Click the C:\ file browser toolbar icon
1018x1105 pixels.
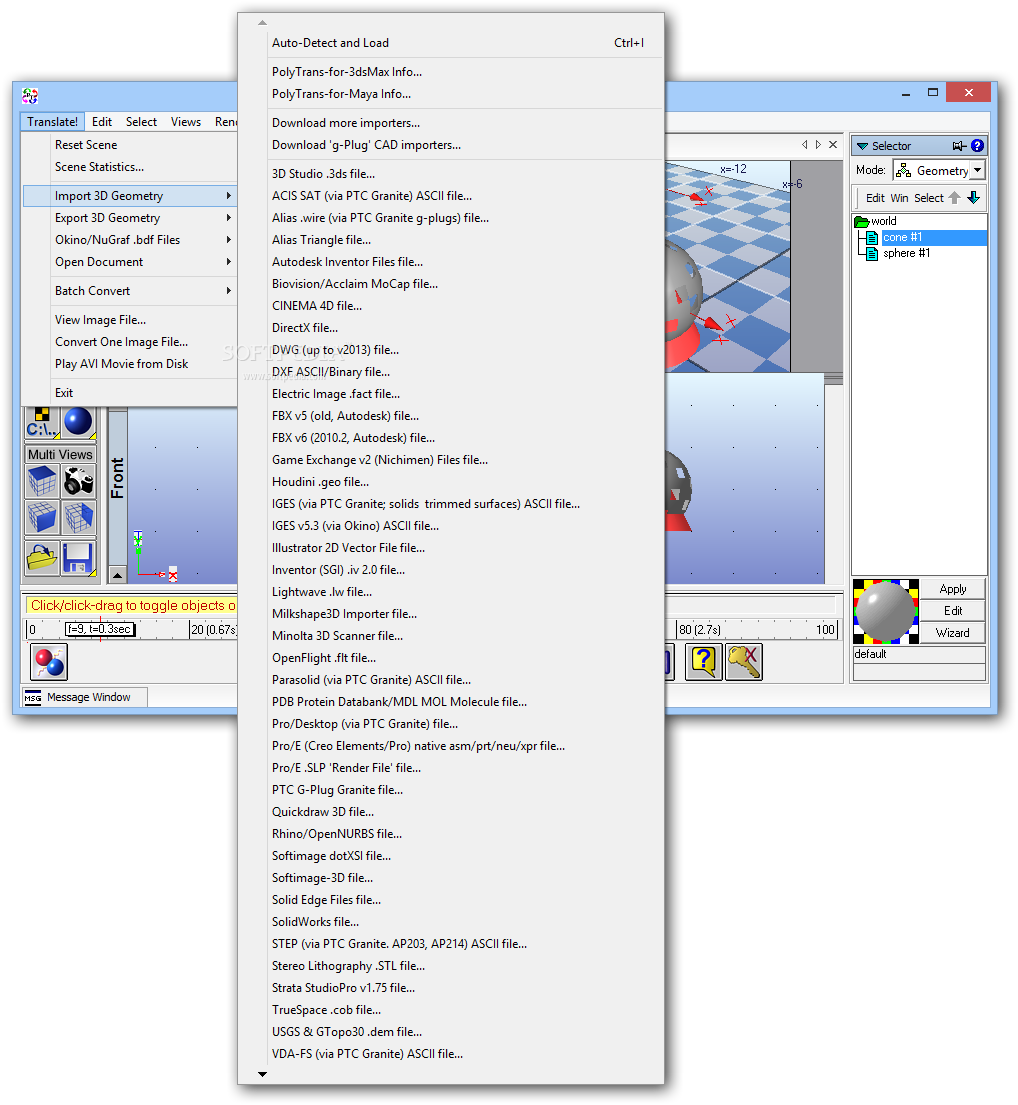pyautogui.click(x=42, y=422)
